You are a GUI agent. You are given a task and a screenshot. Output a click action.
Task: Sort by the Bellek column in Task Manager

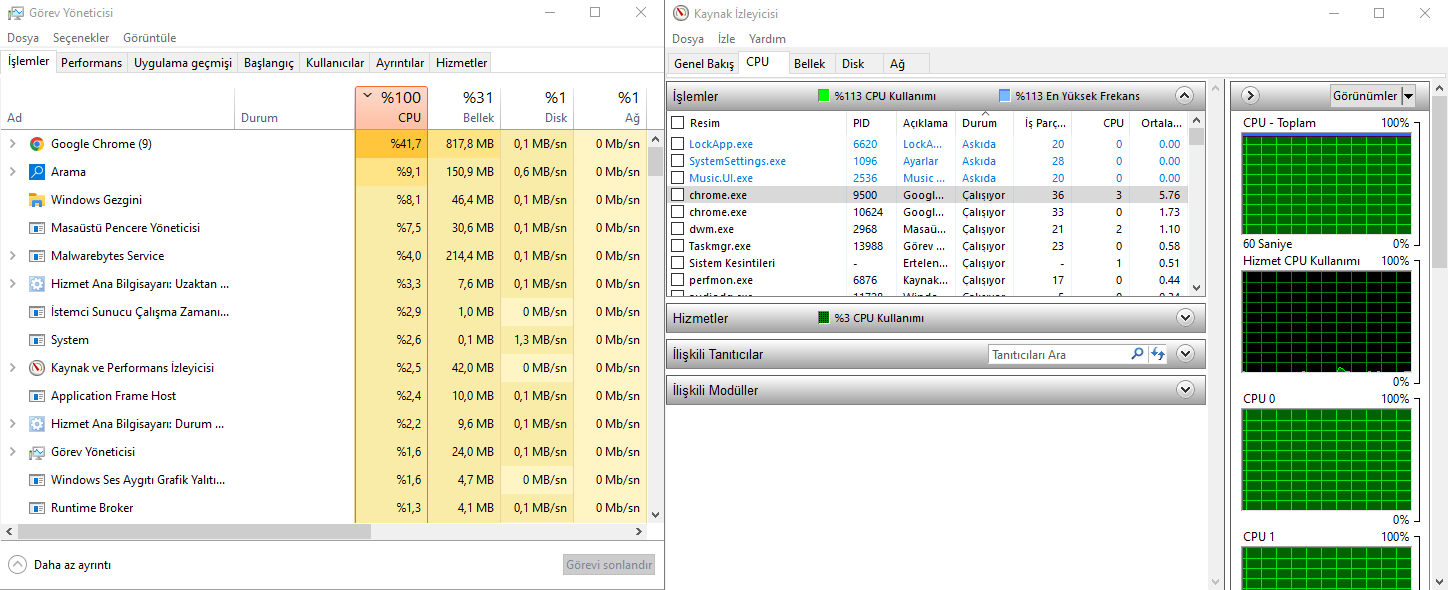tap(464, 107)
